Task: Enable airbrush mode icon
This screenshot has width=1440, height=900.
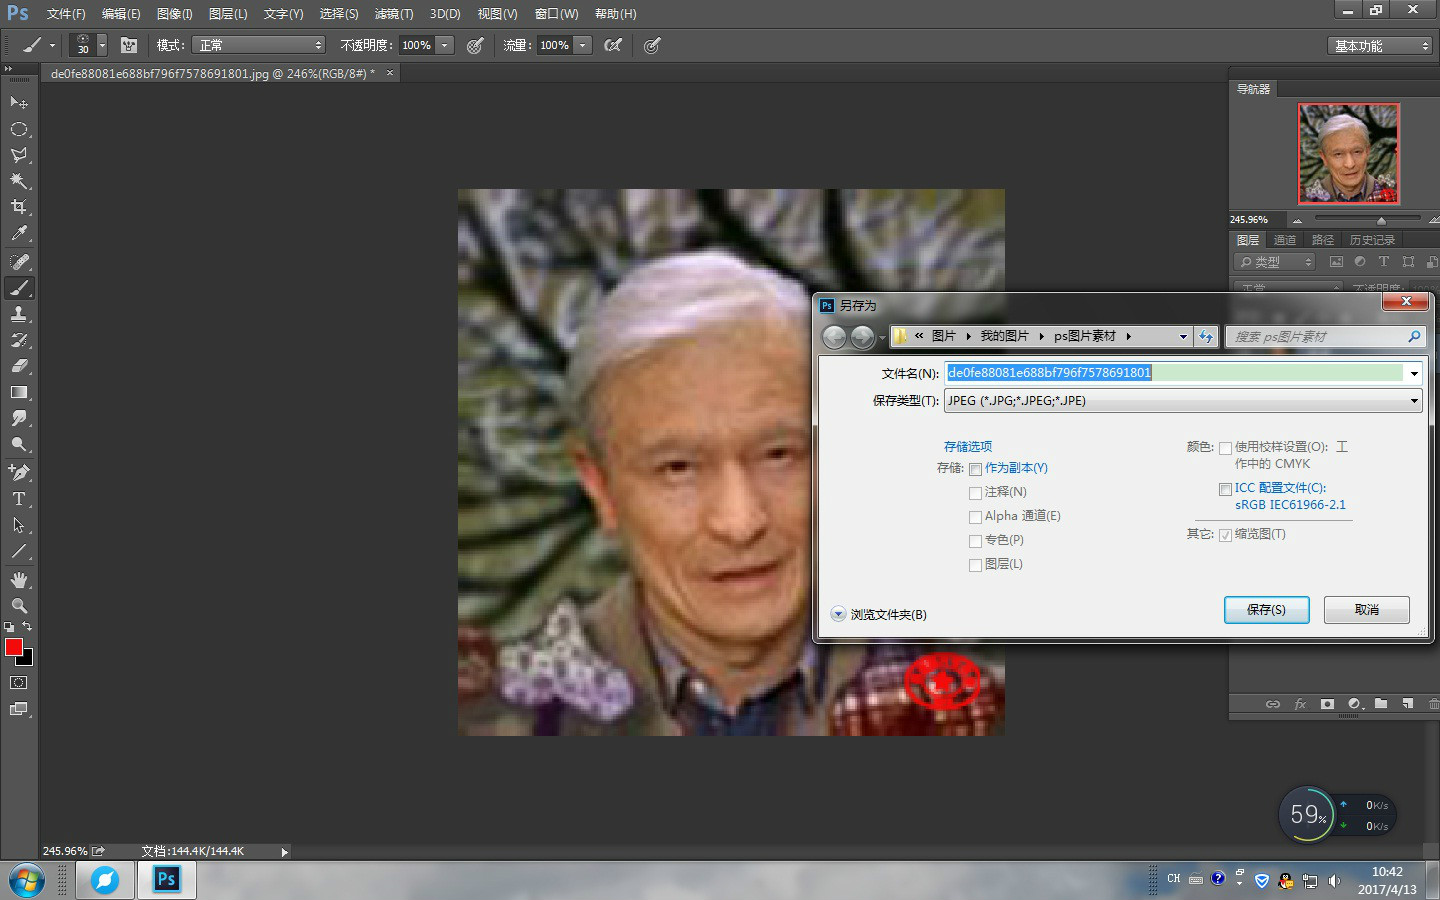Action: (613, 45)
